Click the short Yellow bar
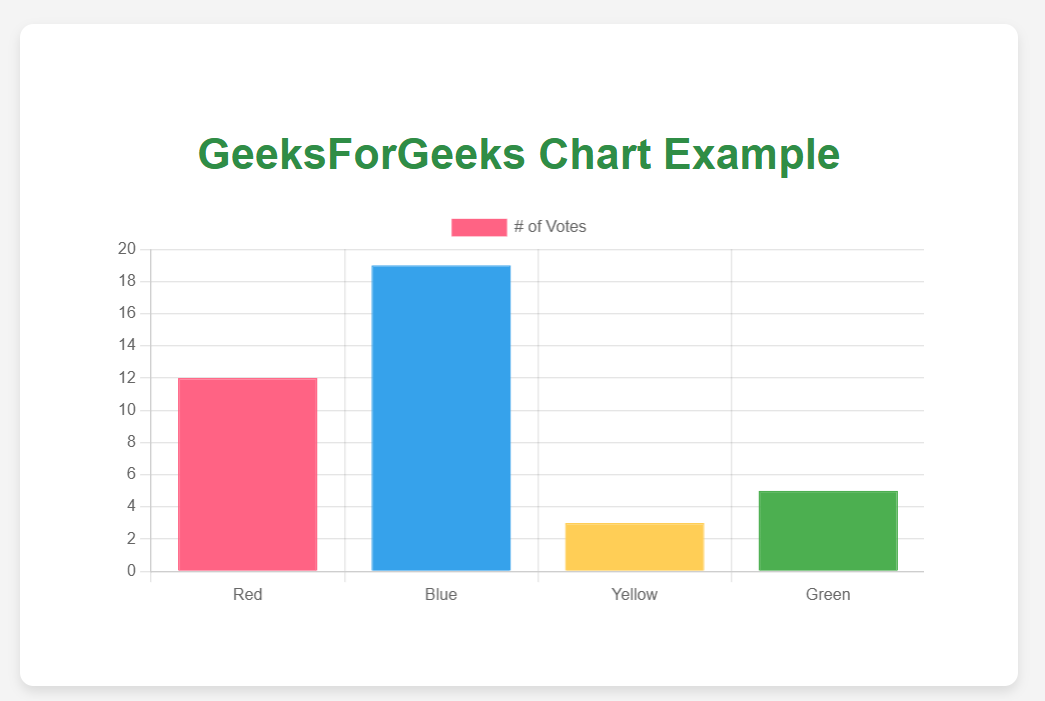 635,547
